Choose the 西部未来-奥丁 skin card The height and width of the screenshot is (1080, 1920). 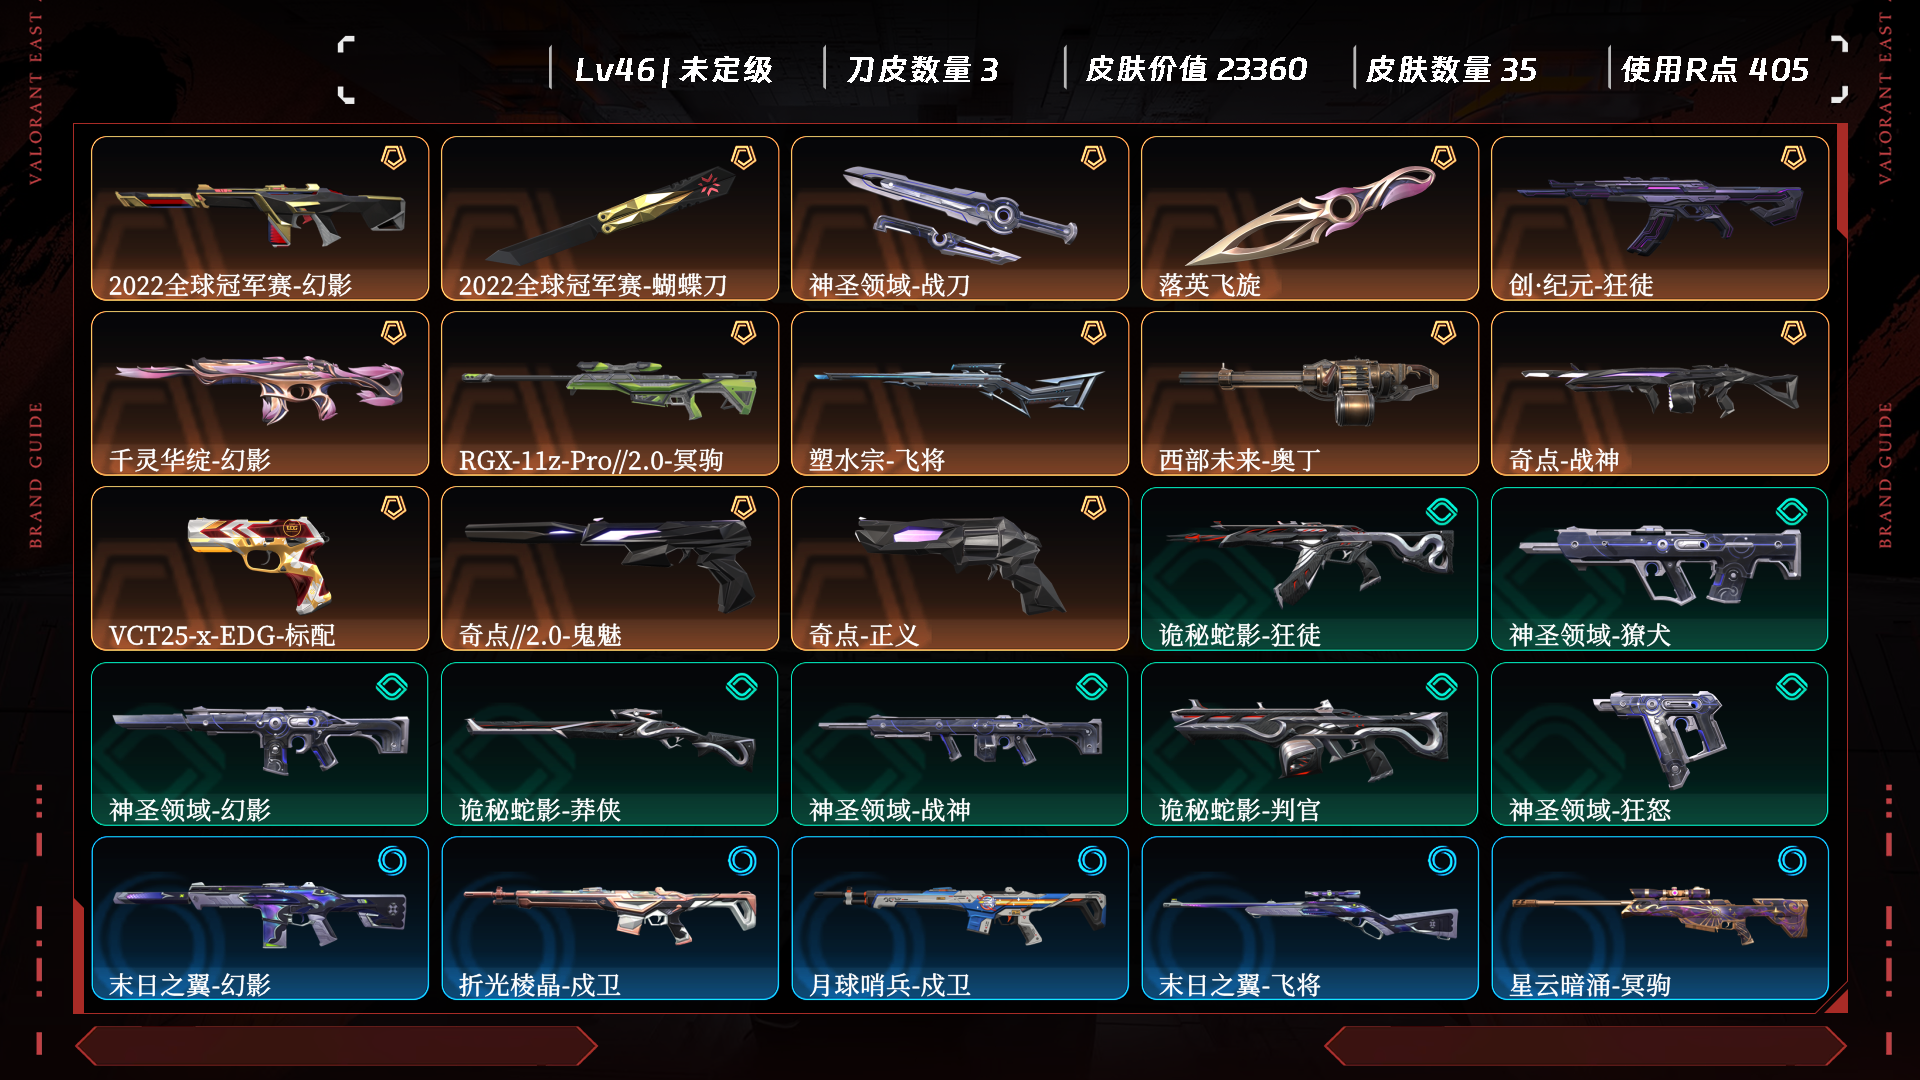pyautogui.click(x=1310, y=393)
